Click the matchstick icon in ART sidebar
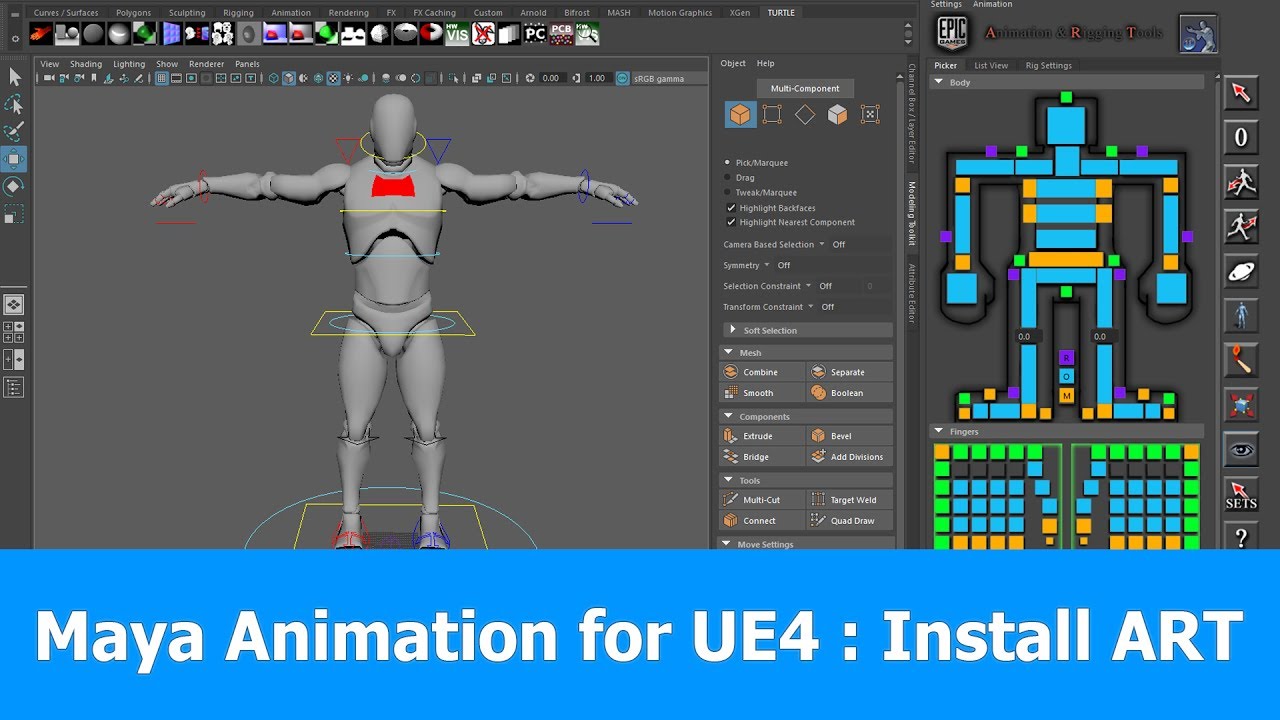 pyautogui.click(x=1241, y=360)
